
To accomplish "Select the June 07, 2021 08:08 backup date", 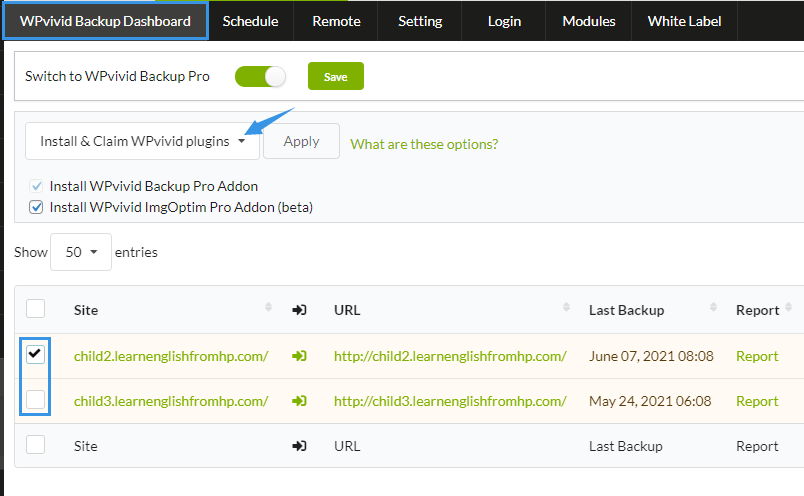I will click(x=651, y=356).
